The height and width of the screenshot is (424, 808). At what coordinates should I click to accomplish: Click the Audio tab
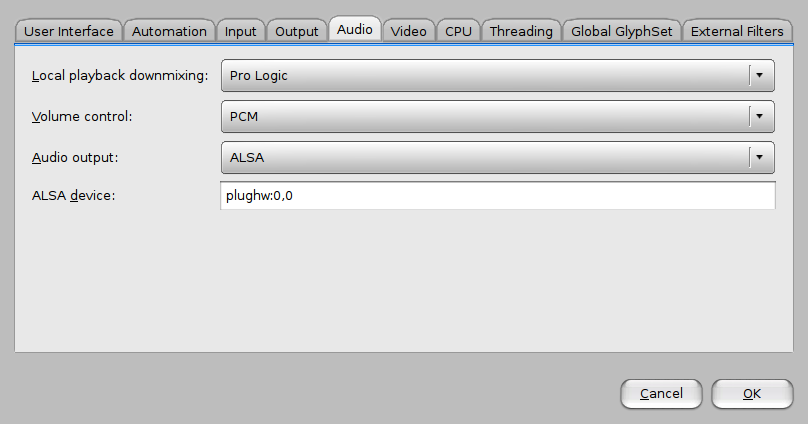[355, 29]
